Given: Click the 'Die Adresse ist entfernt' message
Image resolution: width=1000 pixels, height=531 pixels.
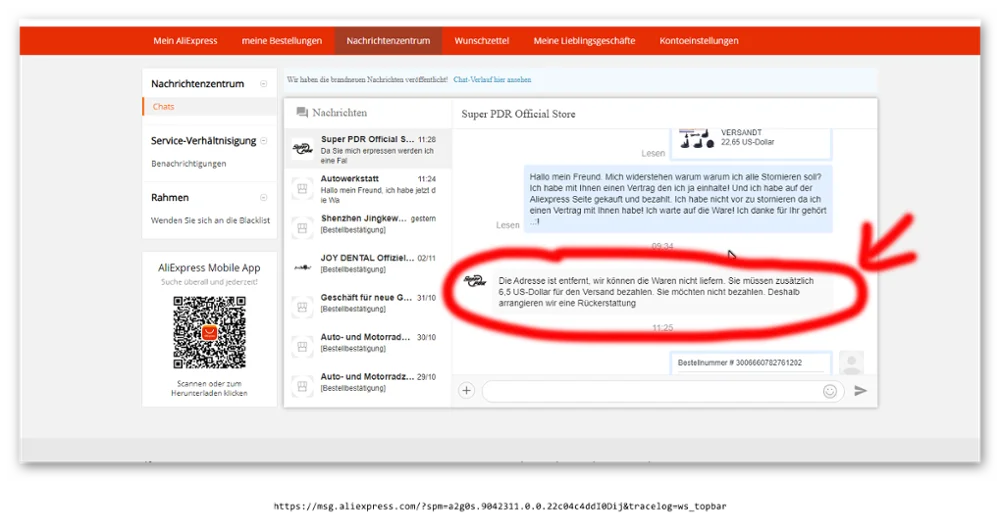Looking at the screenshot, I should (662, 292).
